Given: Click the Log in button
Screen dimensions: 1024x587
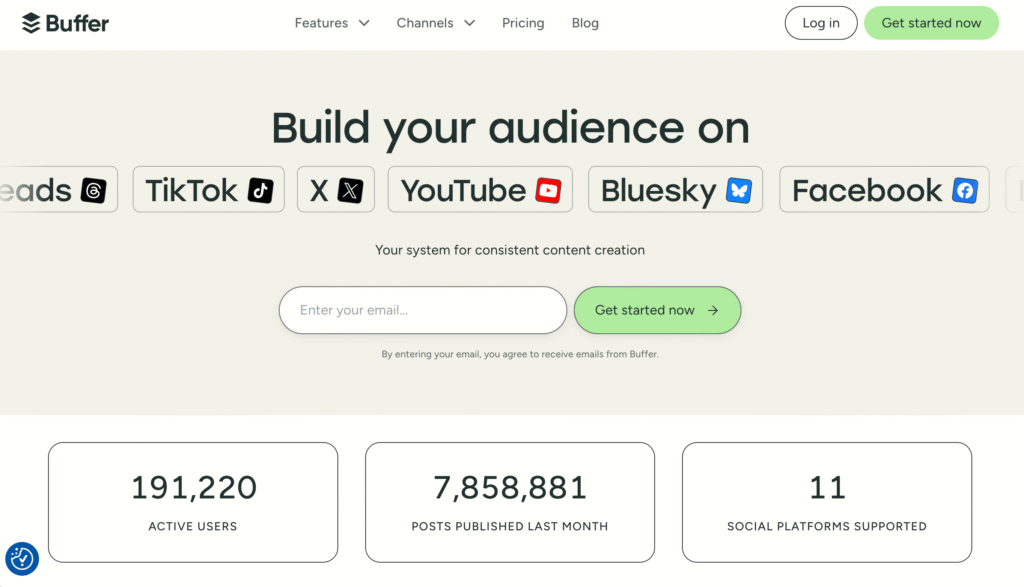Looking at the screenshot, I should 820,23.
